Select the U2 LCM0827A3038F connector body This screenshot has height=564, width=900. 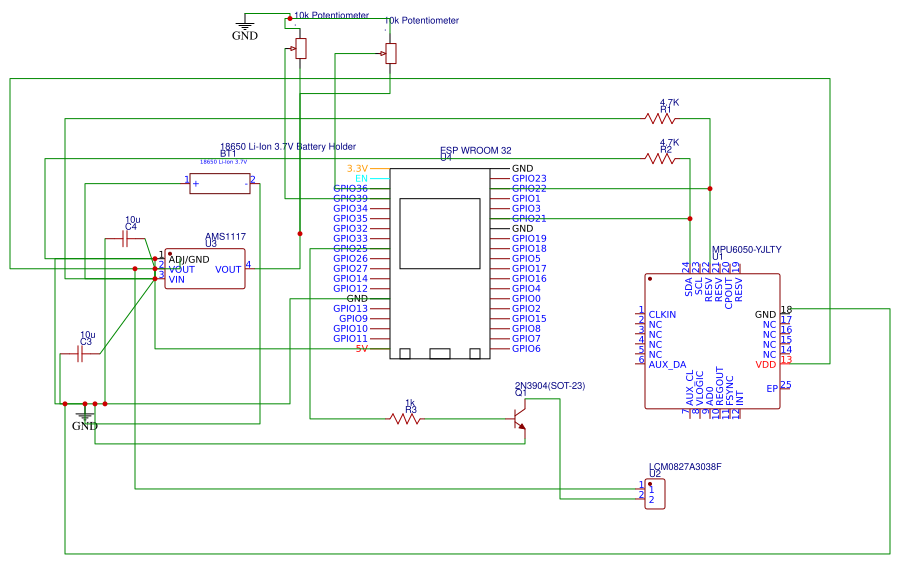(x=655, y=495)
